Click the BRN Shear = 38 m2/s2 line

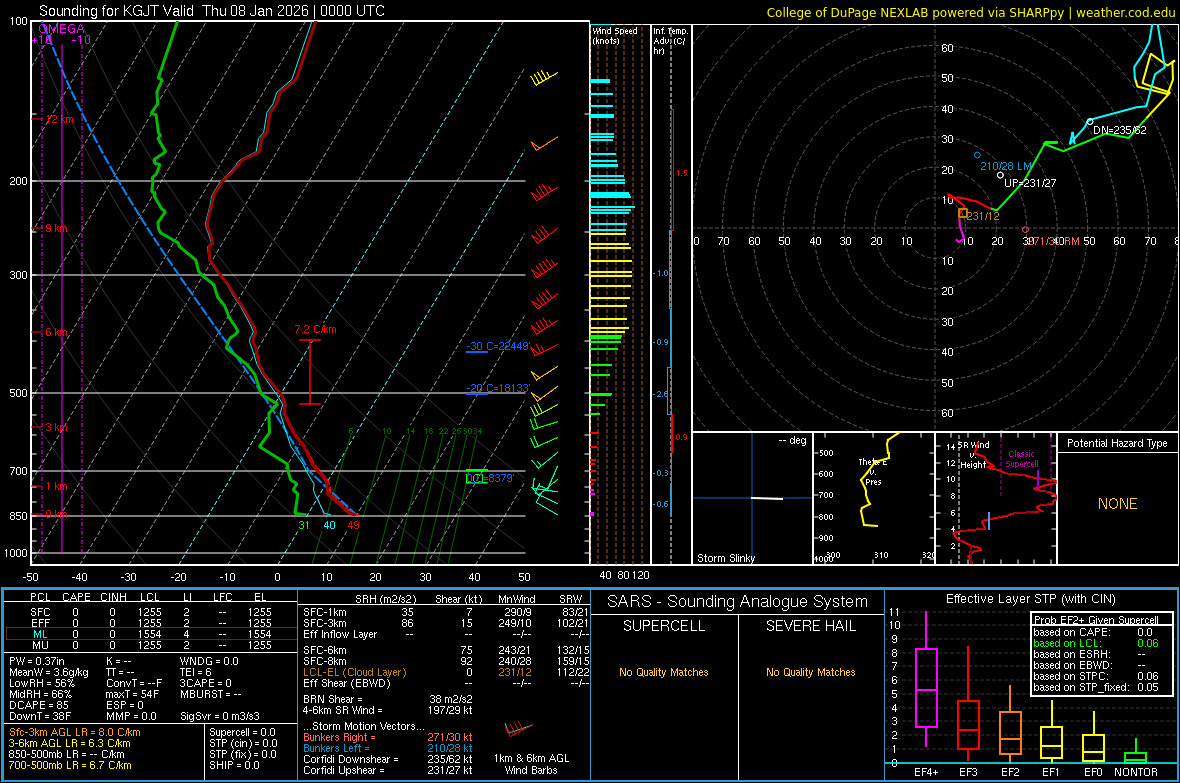[x=388, y=699]
